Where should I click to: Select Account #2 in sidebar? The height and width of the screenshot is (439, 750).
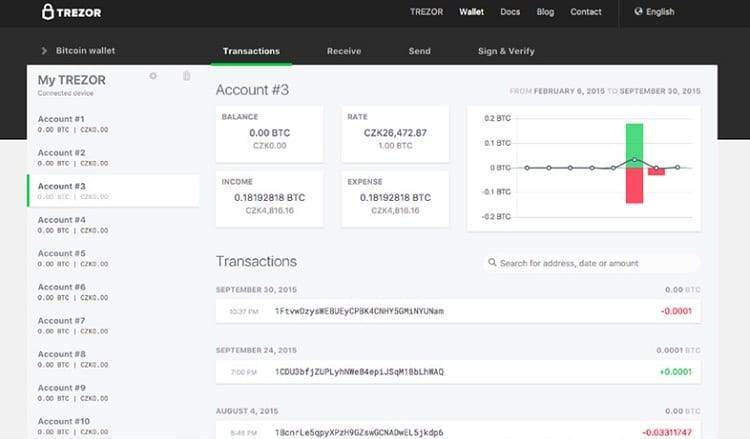click(113, 157)
